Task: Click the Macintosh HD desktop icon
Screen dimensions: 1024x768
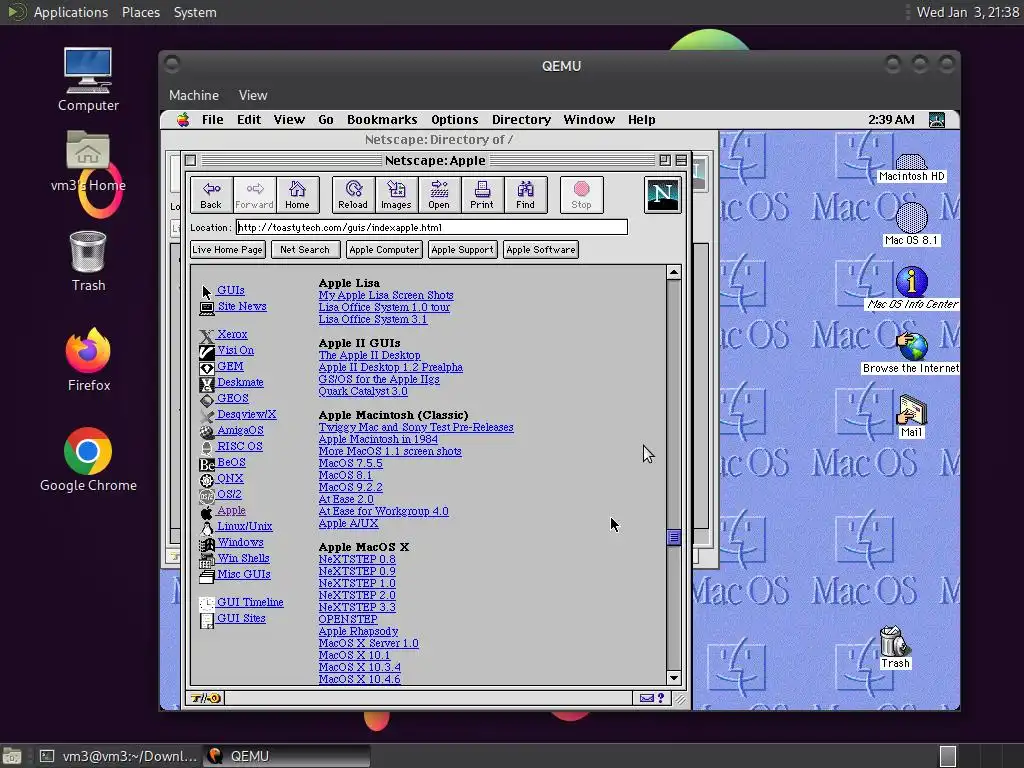Action: (911, 168)
